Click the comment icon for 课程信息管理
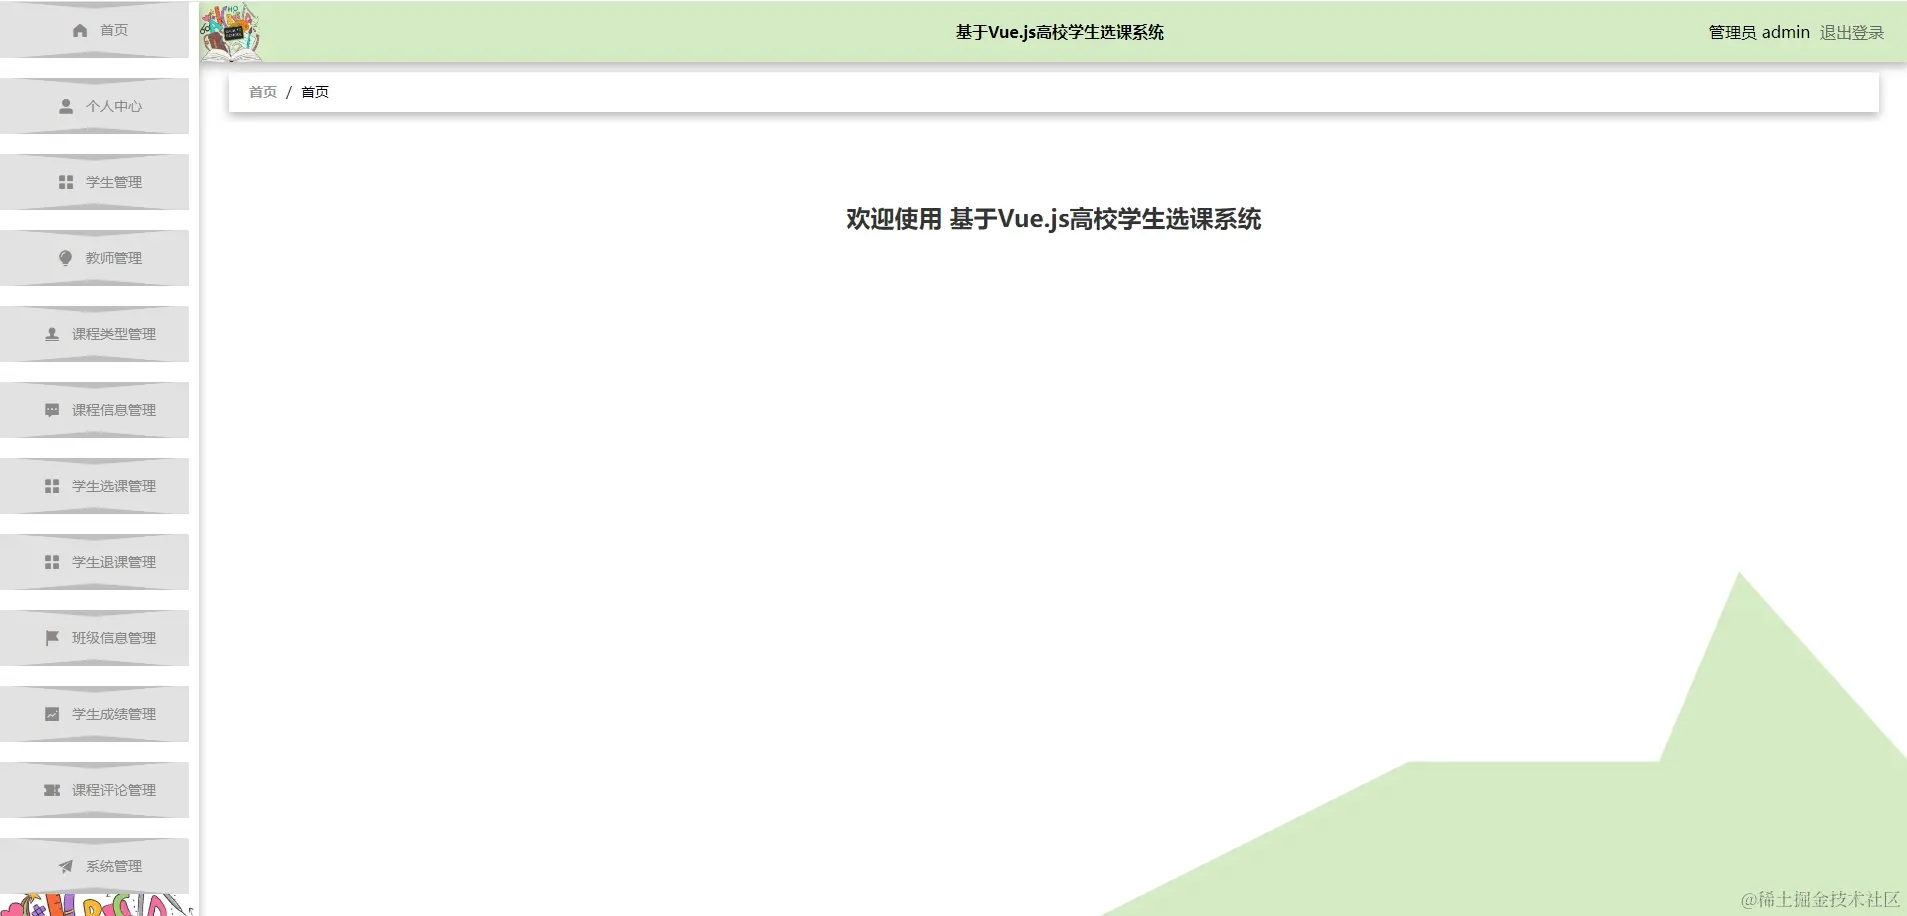This screenshot has width=1907, height=916. 52,410
